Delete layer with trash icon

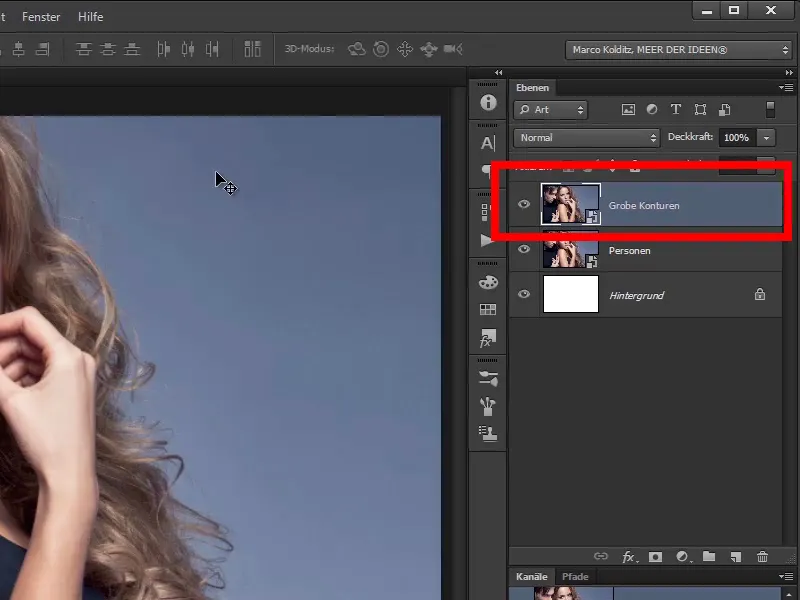click(762, 557)
